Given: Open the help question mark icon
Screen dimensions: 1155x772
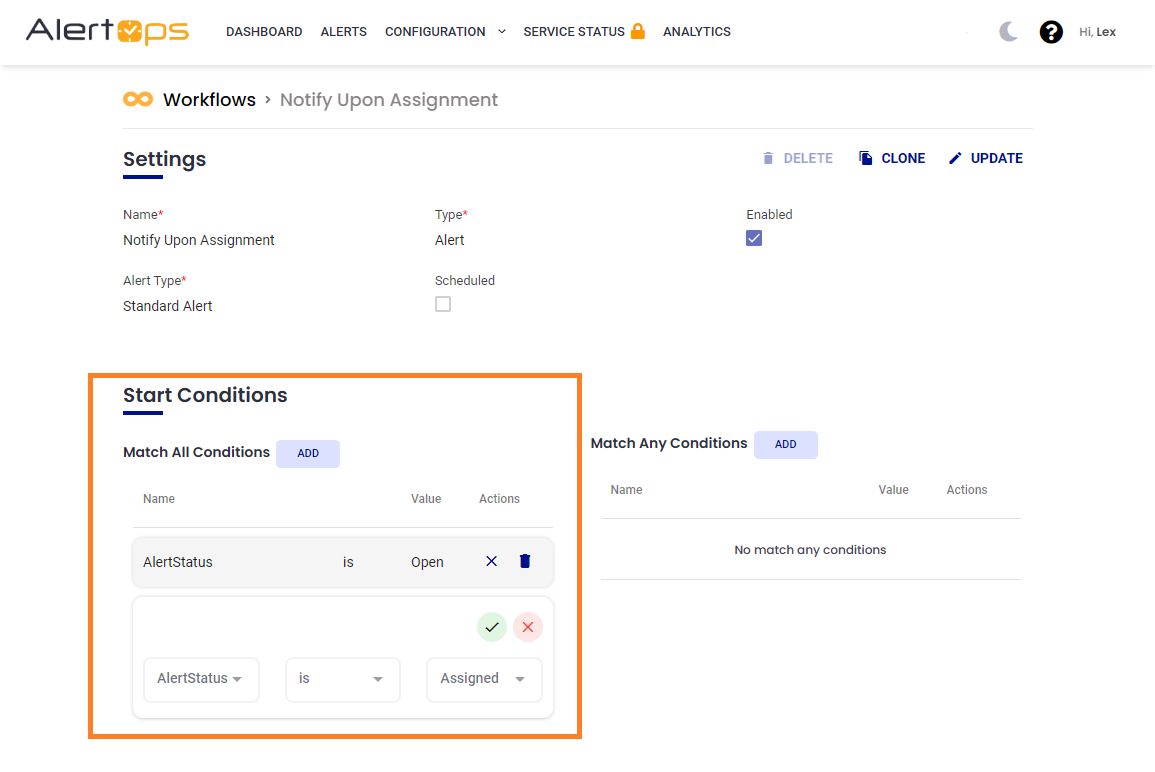Looking at the screenshot, I should (x=1051, y=32).
